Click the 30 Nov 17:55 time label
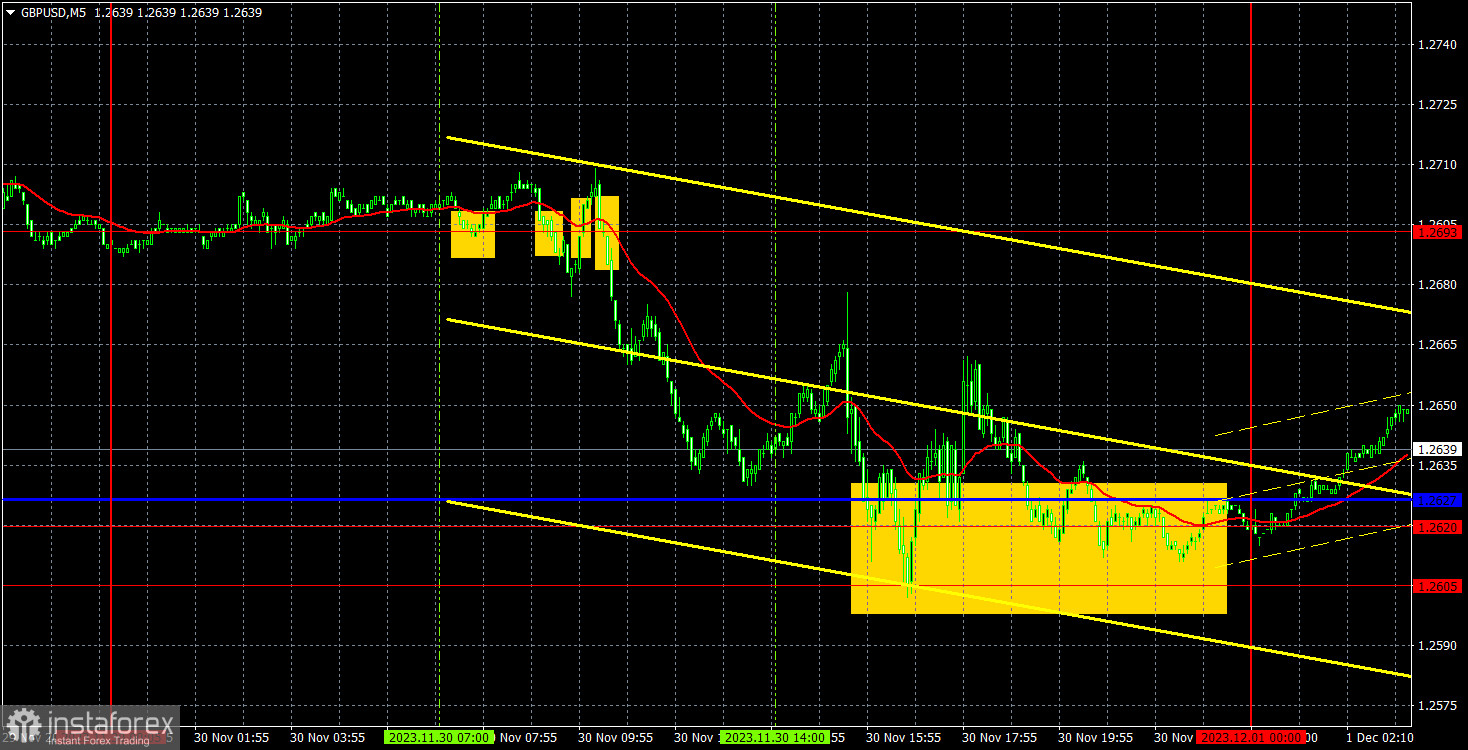The height and width of the screenshot is (750, 1468). (x=1000, y=737)
